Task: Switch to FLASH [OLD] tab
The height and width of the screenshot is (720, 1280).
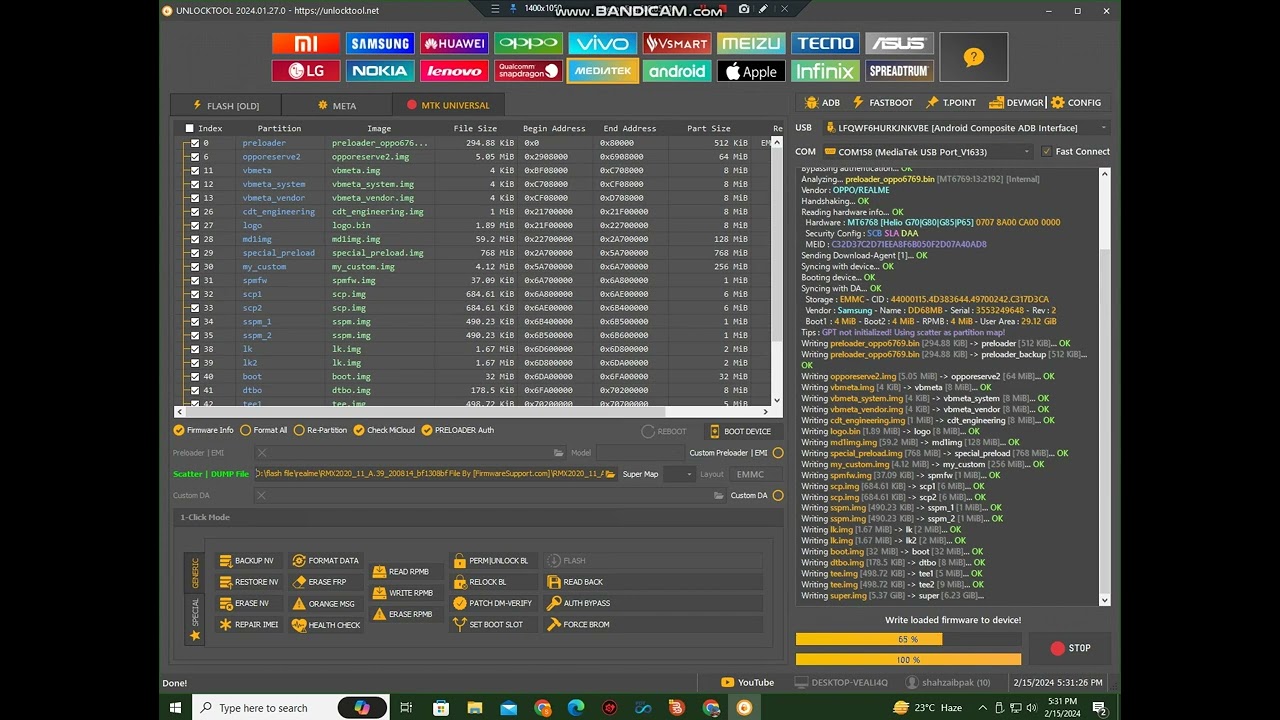Action: (226, 105)
